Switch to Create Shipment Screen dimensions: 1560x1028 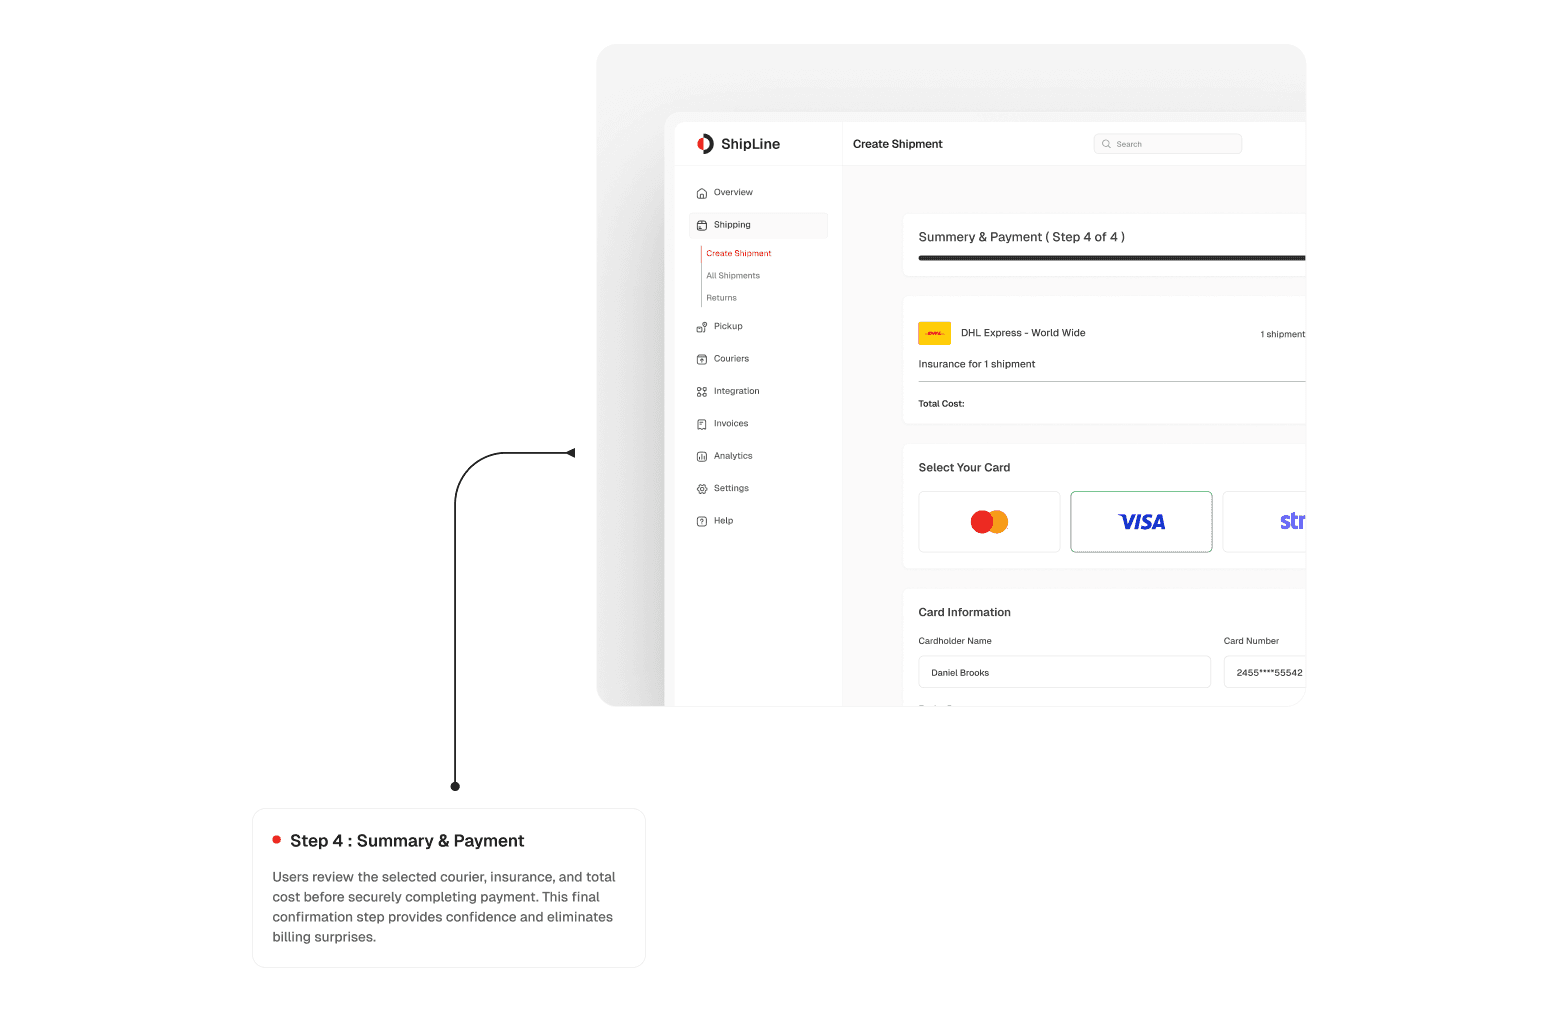pyautogui.click(x=738, y=253)
